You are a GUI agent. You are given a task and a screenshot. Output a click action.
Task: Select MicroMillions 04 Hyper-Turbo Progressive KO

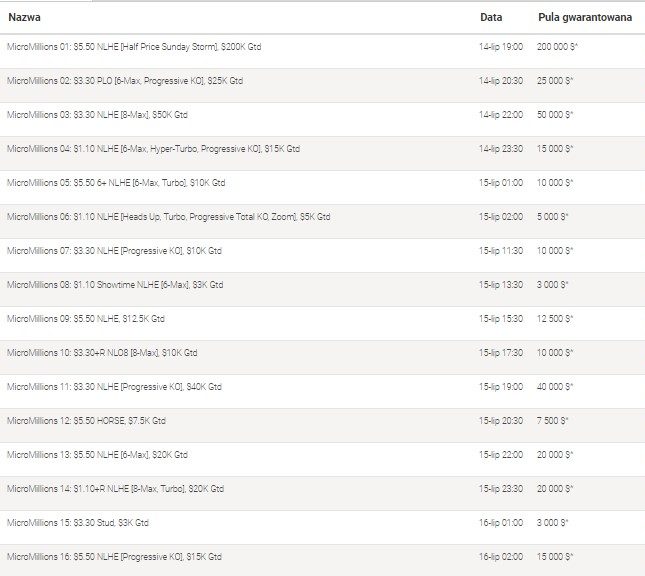pyautogui.click(x=153, y=149)
